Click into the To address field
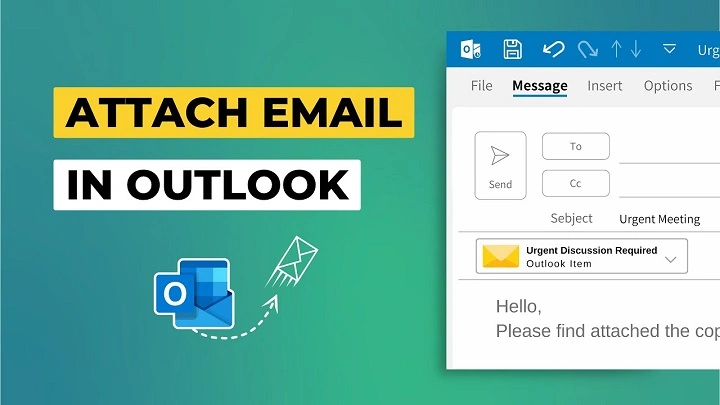Screen dimensions: 720x405 (x=669, y=149)
